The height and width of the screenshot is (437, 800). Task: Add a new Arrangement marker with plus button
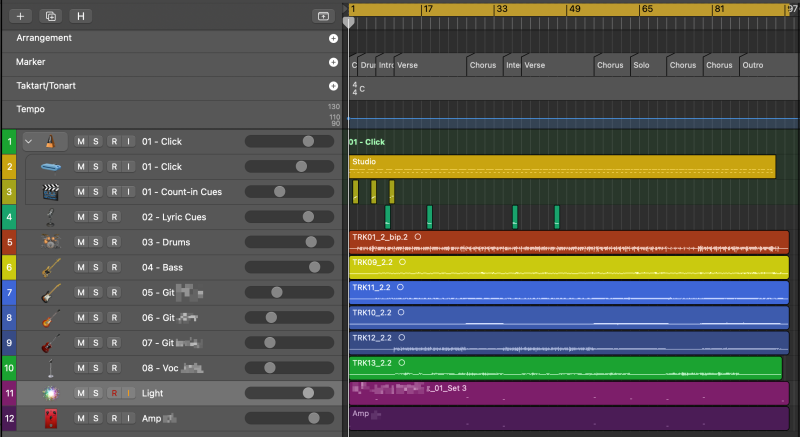(x=333, y=38)
